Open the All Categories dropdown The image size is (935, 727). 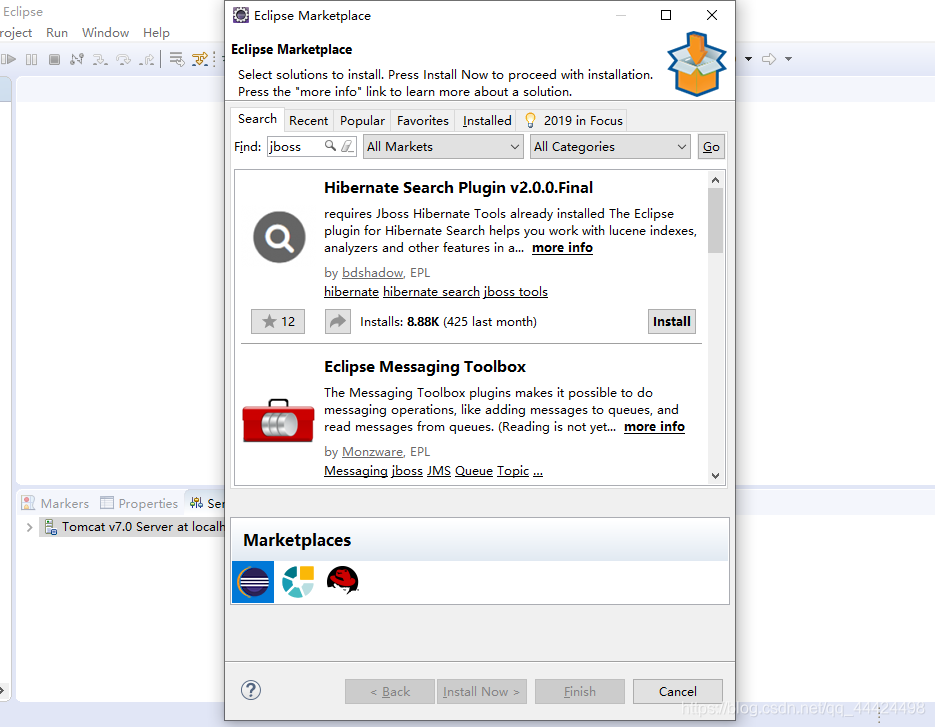(610, 147)
